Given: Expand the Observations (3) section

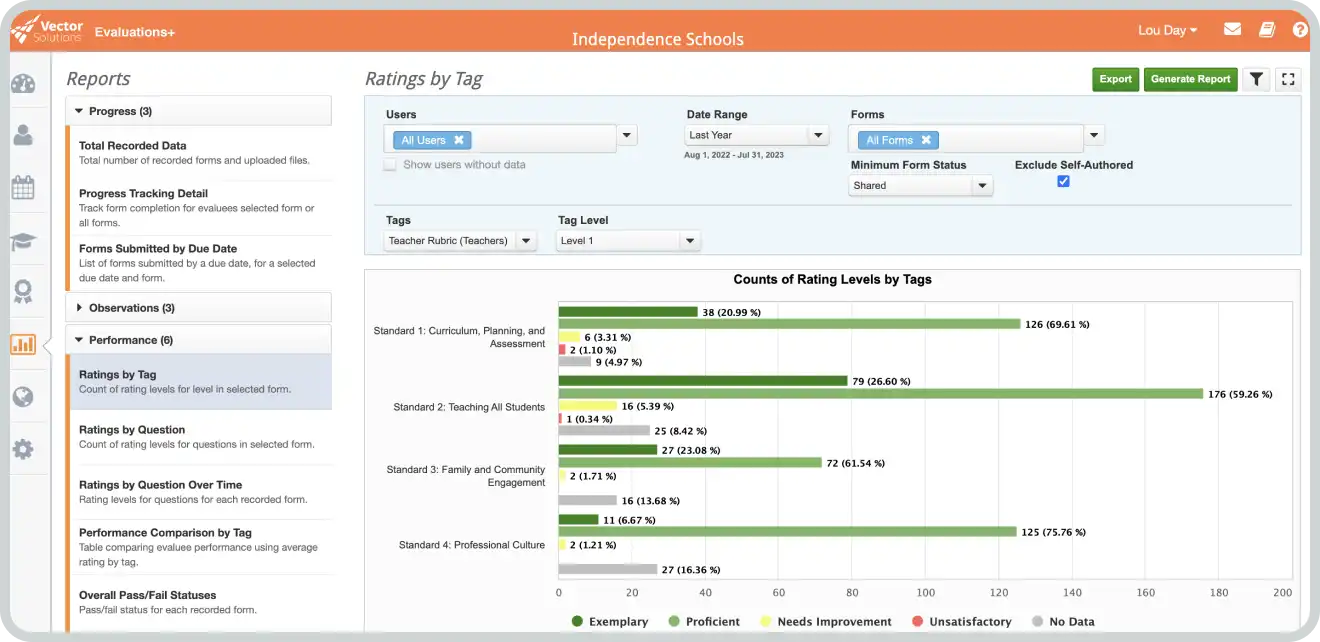Looking at the screenshot, I should (131, 308).
